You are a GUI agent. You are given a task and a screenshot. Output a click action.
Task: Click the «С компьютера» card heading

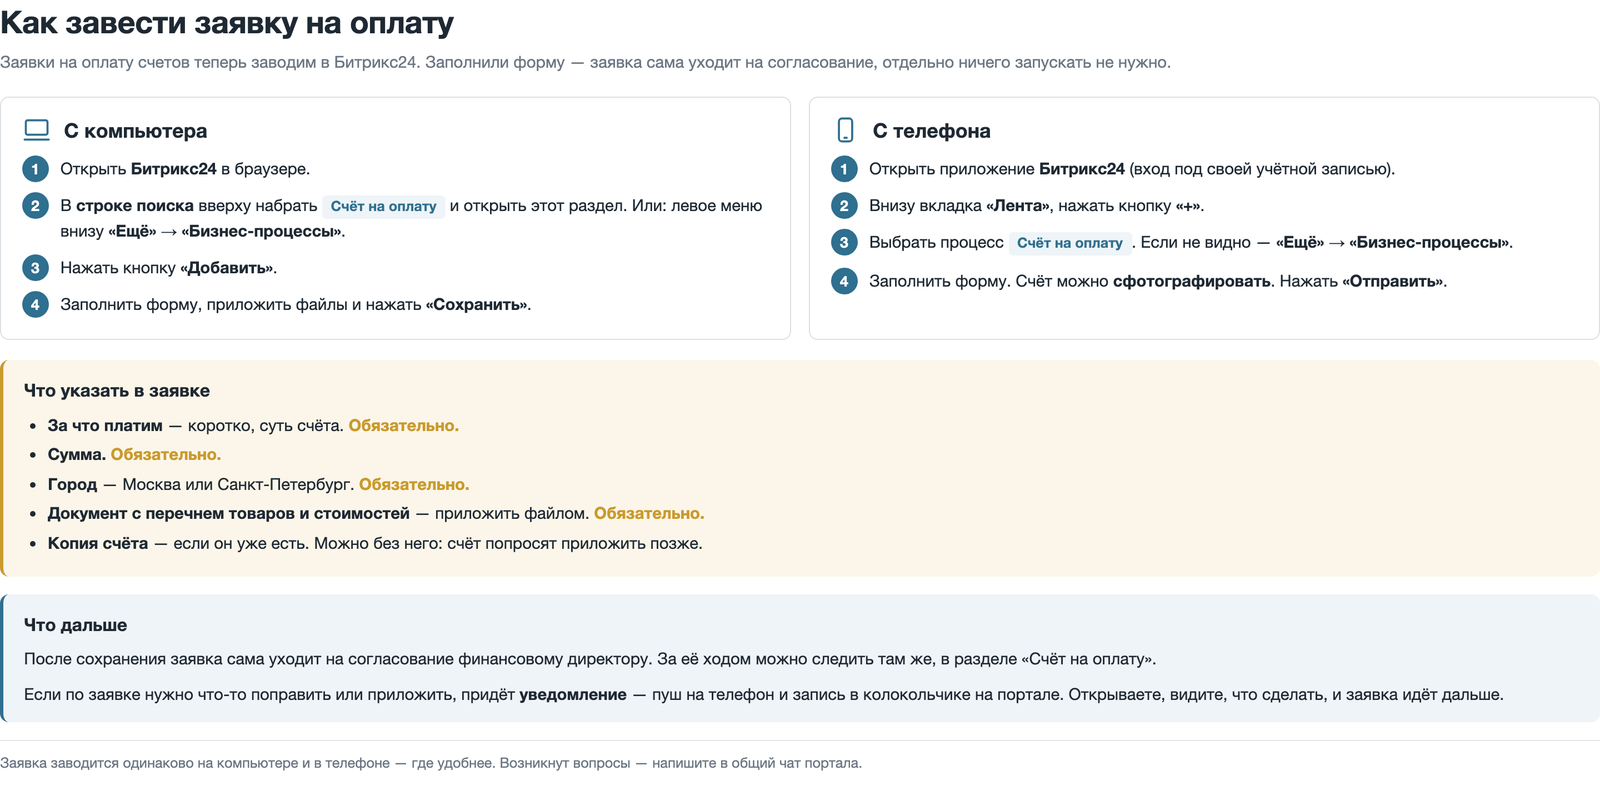(136, 131)
